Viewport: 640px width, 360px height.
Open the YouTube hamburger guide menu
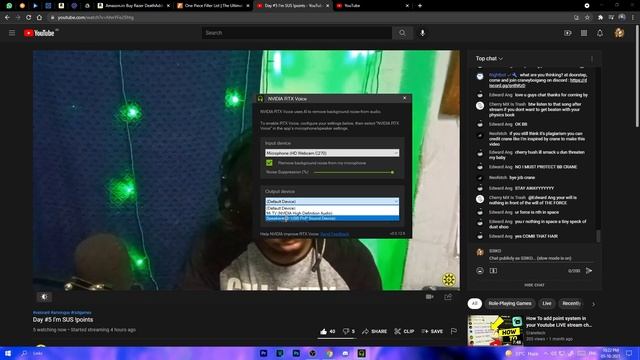tap(12, 33)
